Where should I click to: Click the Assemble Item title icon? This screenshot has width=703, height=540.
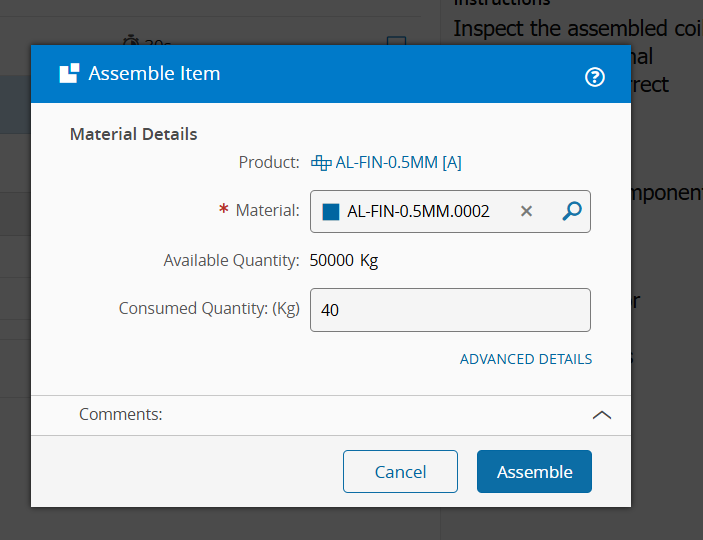click(x=69, y=74)
